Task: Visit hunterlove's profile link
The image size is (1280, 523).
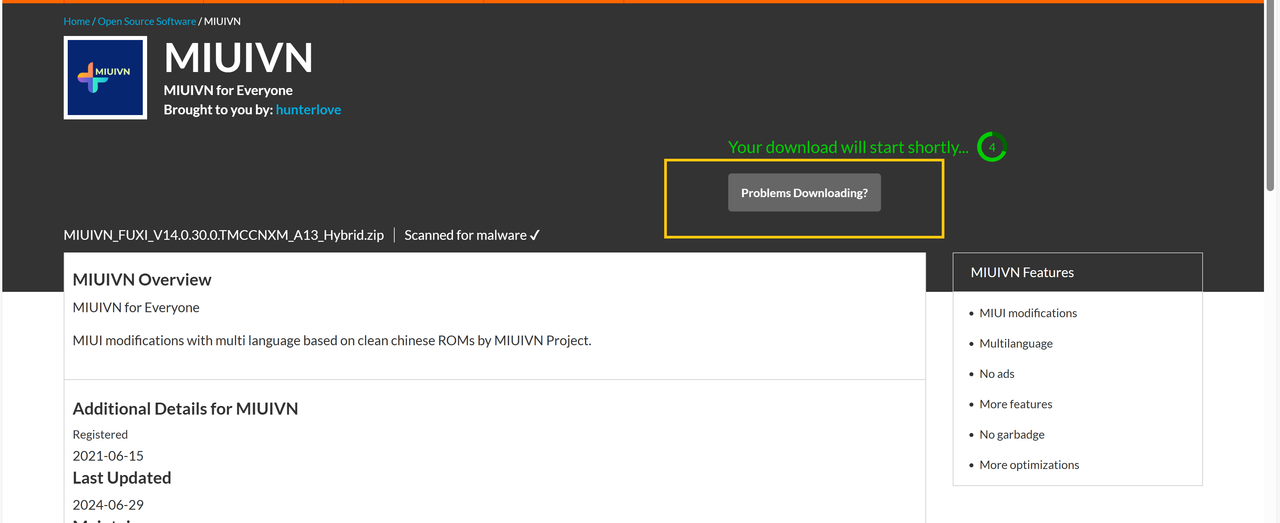Action: (x=308, y=110)
